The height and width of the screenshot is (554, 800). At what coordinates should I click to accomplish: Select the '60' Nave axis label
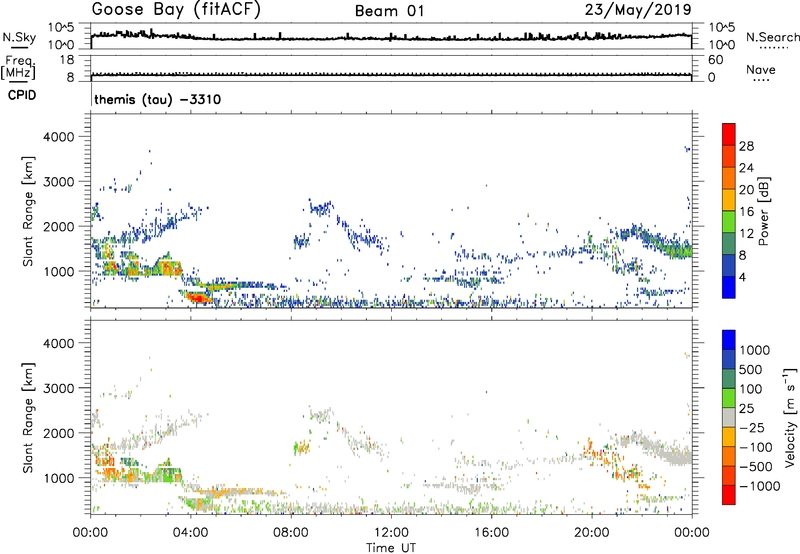click(x=716, y=60)
